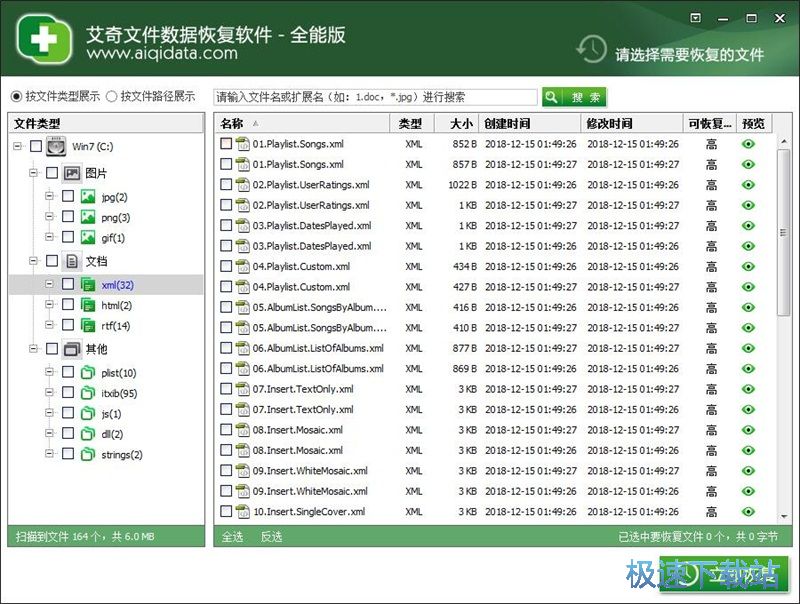Screen dimensions: 800x604
Task: Sort the list by 大小 column header
Action: (x=460, y=124)
